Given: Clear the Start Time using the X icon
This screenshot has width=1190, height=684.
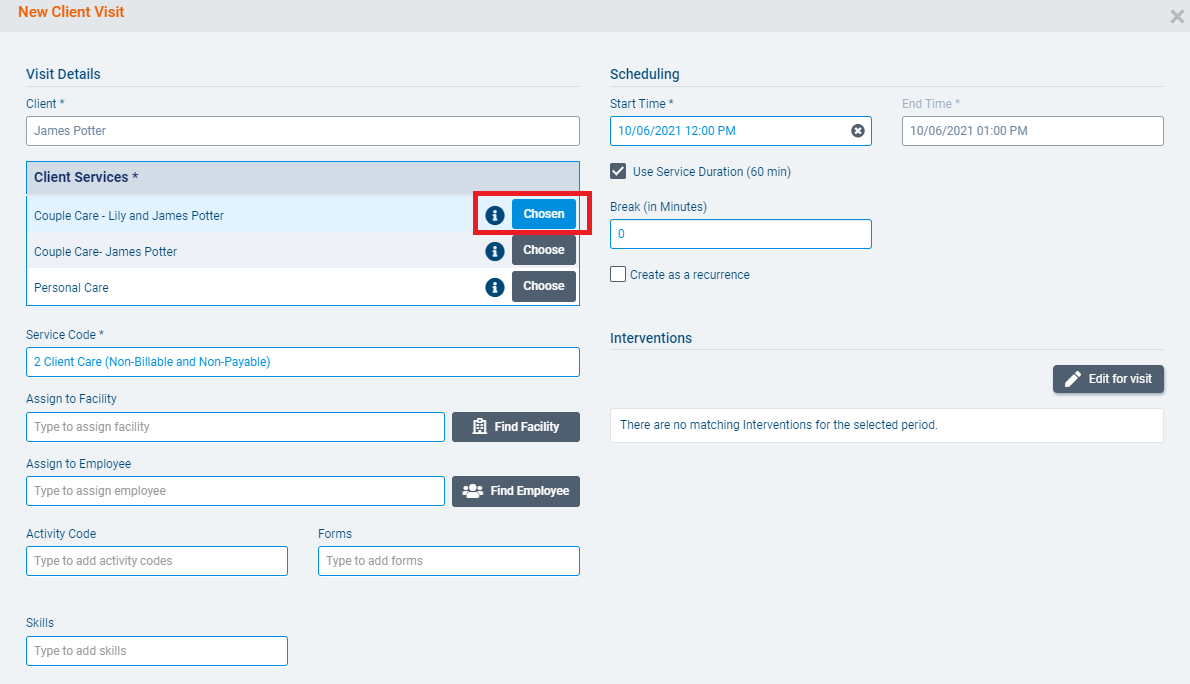Looking at the screenshot, I should (858, 130).
